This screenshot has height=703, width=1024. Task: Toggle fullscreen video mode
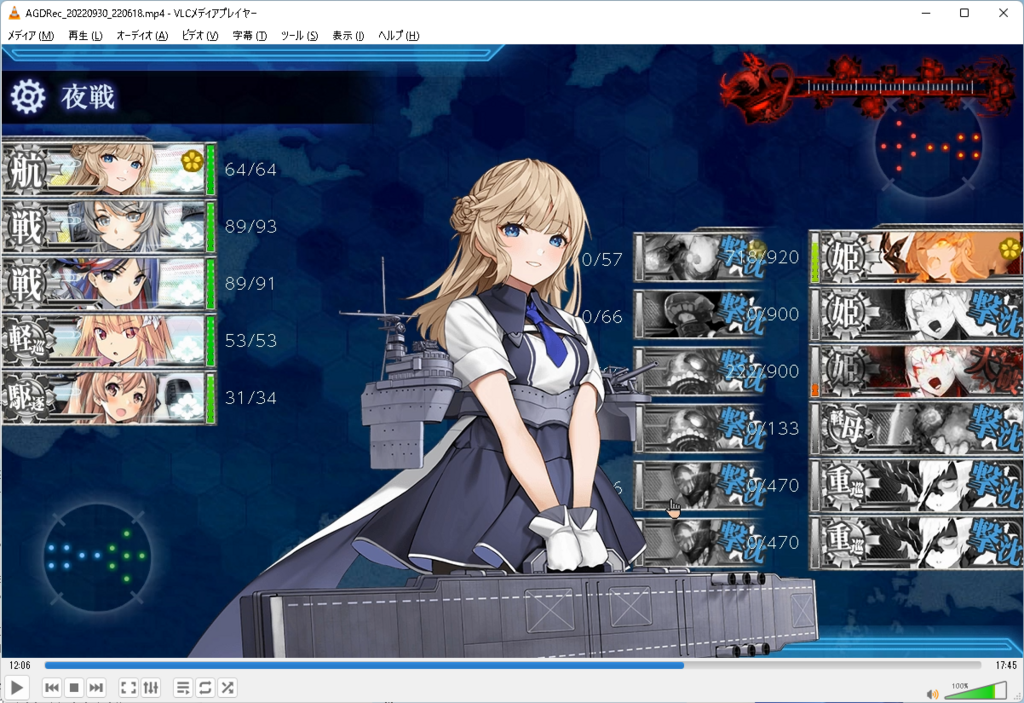128,688
